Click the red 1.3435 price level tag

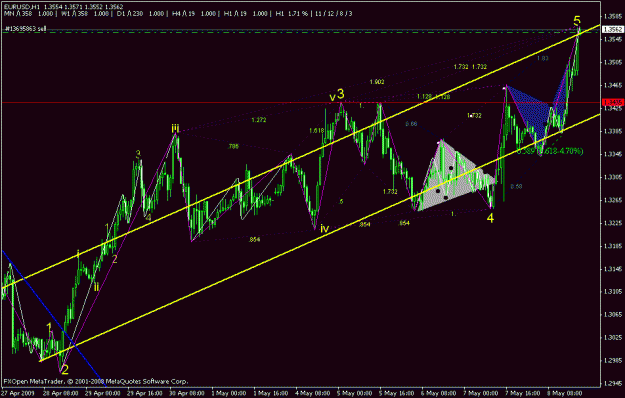pos(613,103)
